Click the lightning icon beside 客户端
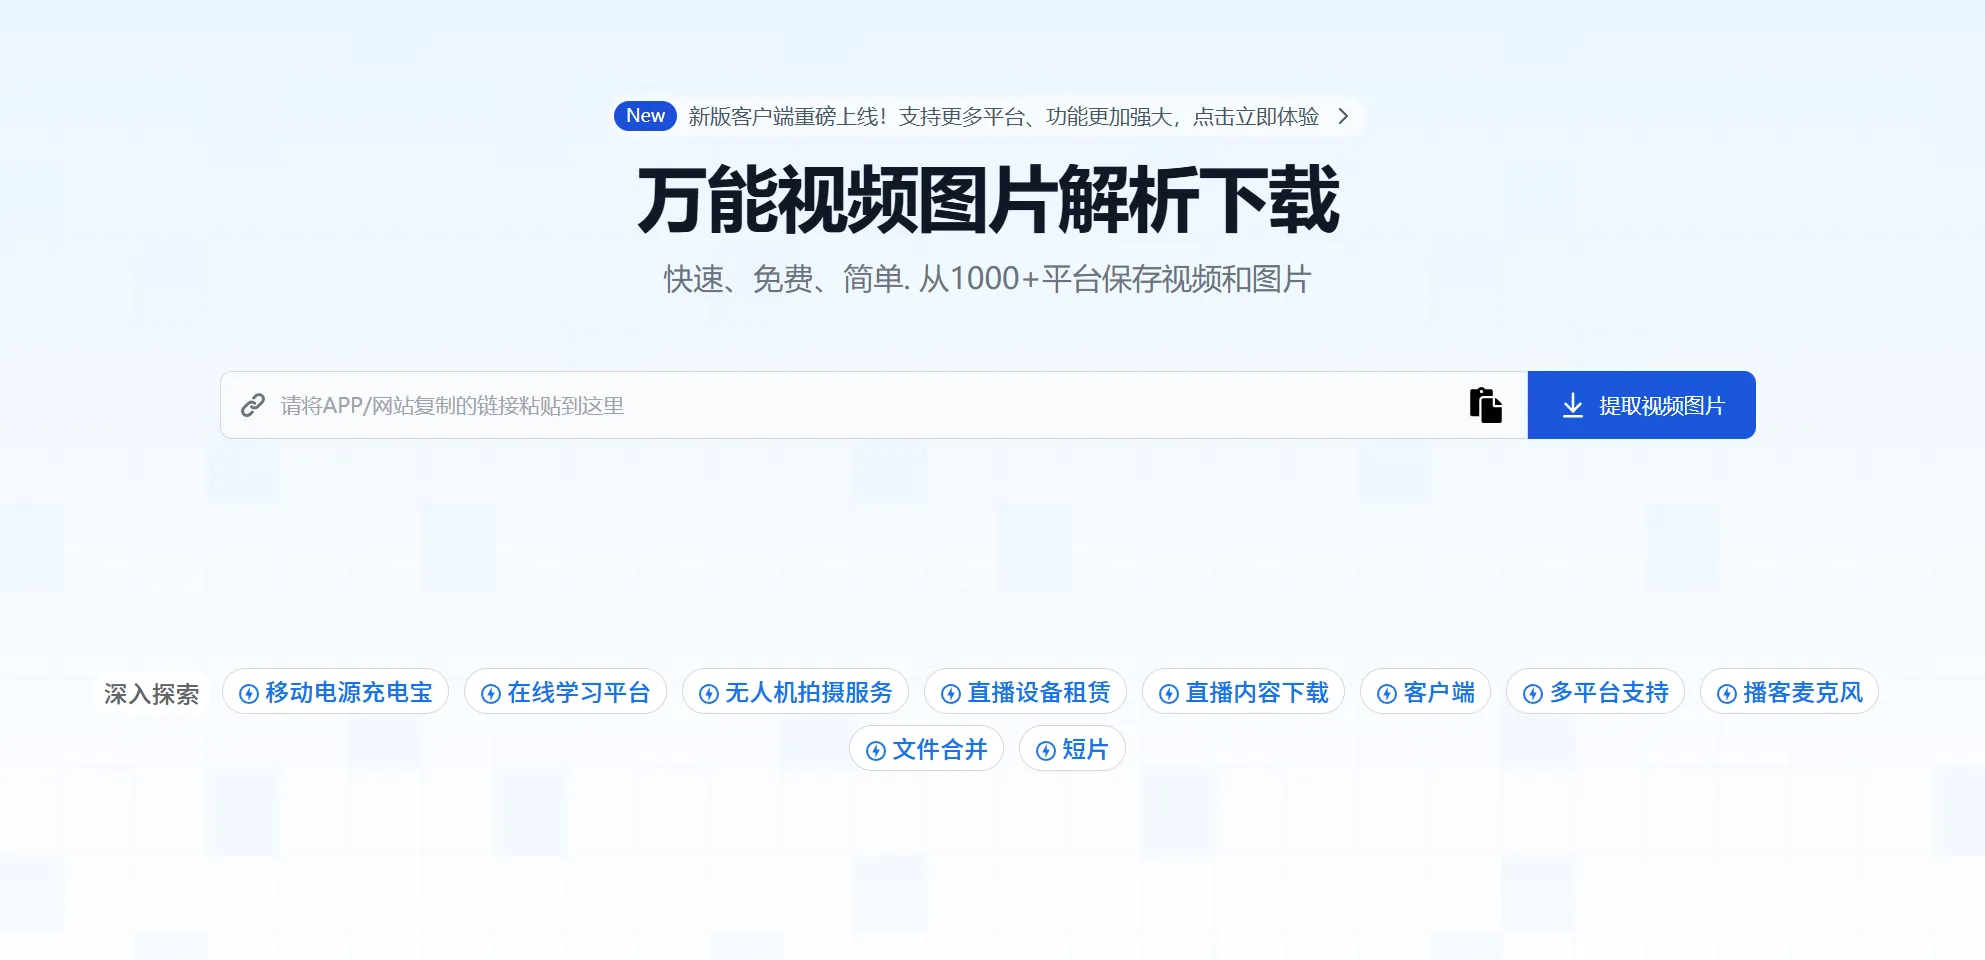The image size is (1985, 960). pyautogui.click(x=1386, y=692)
